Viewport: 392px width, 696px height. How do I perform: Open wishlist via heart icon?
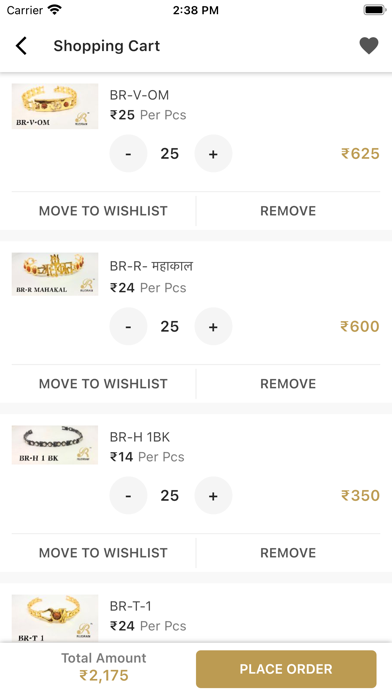coord(368,46)
